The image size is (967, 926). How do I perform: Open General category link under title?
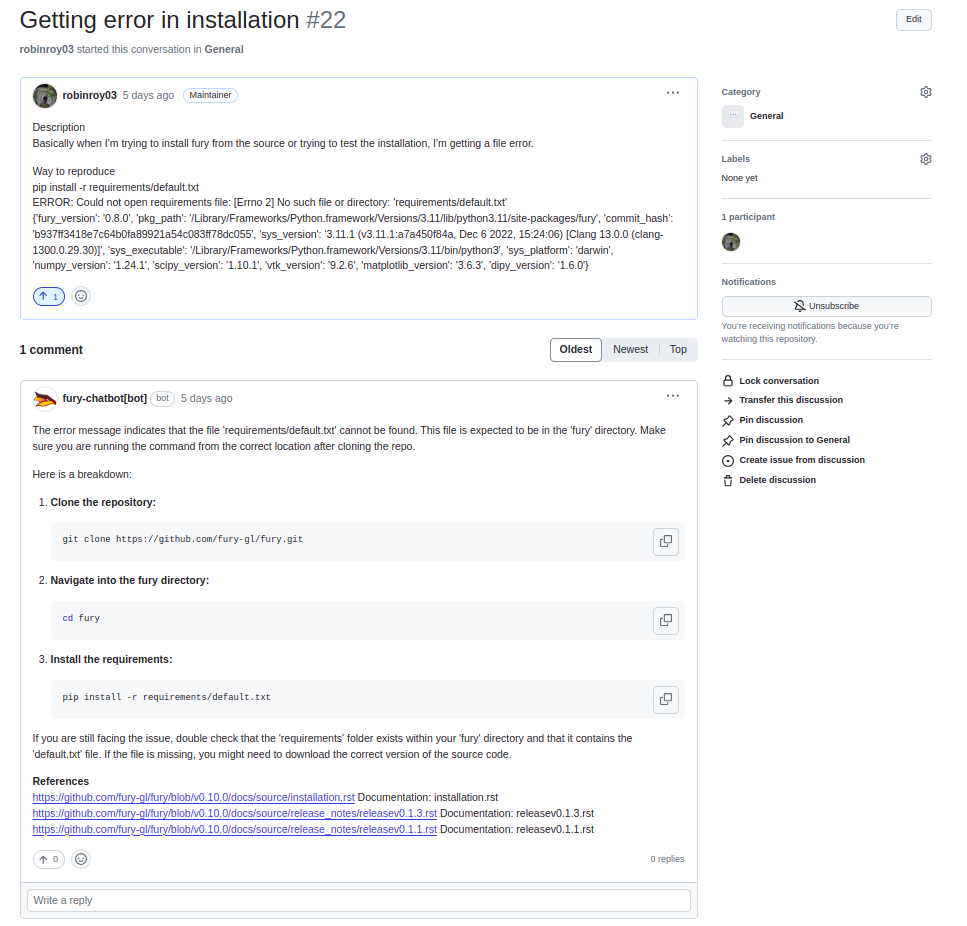tap(224, 49)
